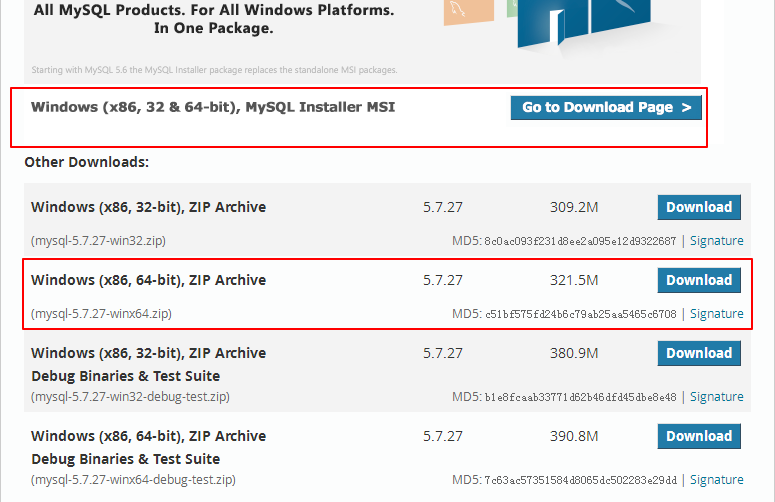This screenshot has width=775, height=502.
Task: Download the win32 debug-test zip
Action: point(699,353)
